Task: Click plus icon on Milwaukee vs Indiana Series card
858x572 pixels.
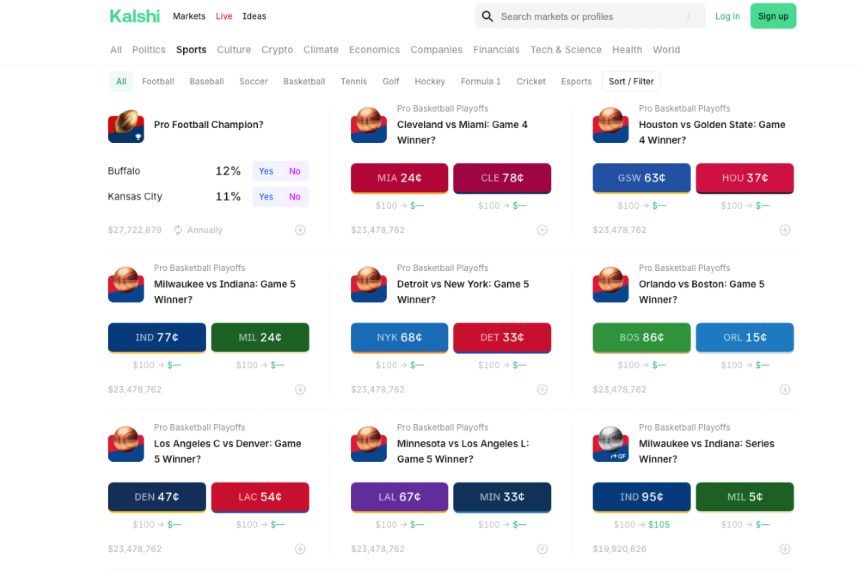Action: click(x=785, y=548)
